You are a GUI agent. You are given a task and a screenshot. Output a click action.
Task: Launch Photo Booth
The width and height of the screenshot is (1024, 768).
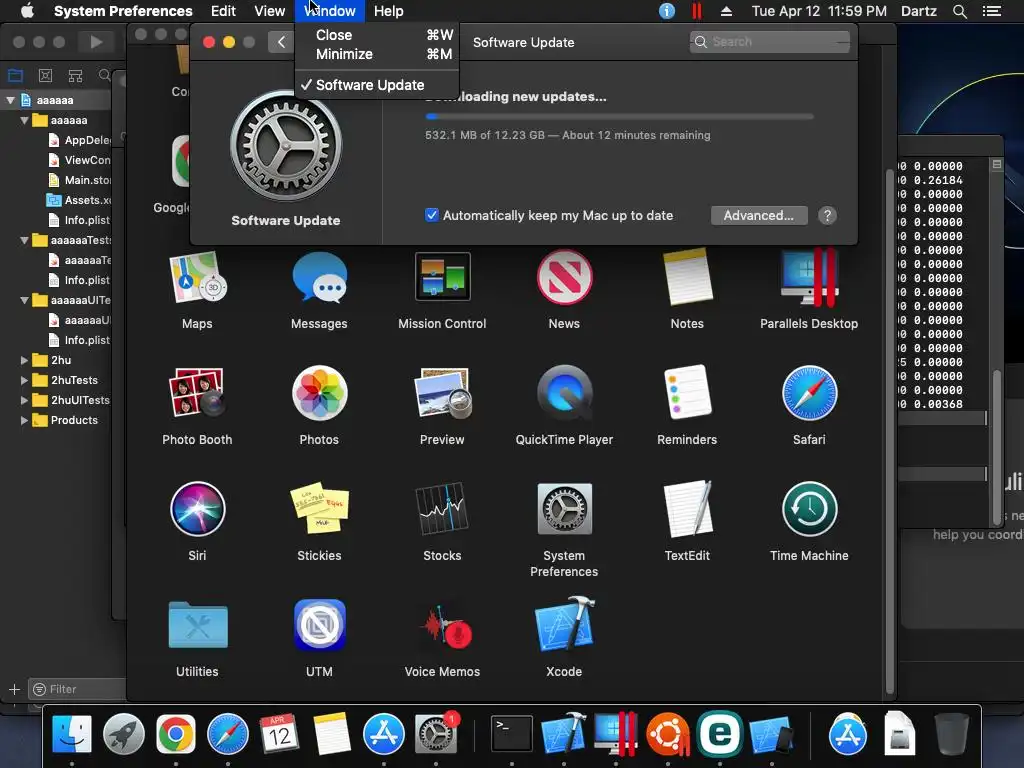pyautogui.click(x=197, y=392)
